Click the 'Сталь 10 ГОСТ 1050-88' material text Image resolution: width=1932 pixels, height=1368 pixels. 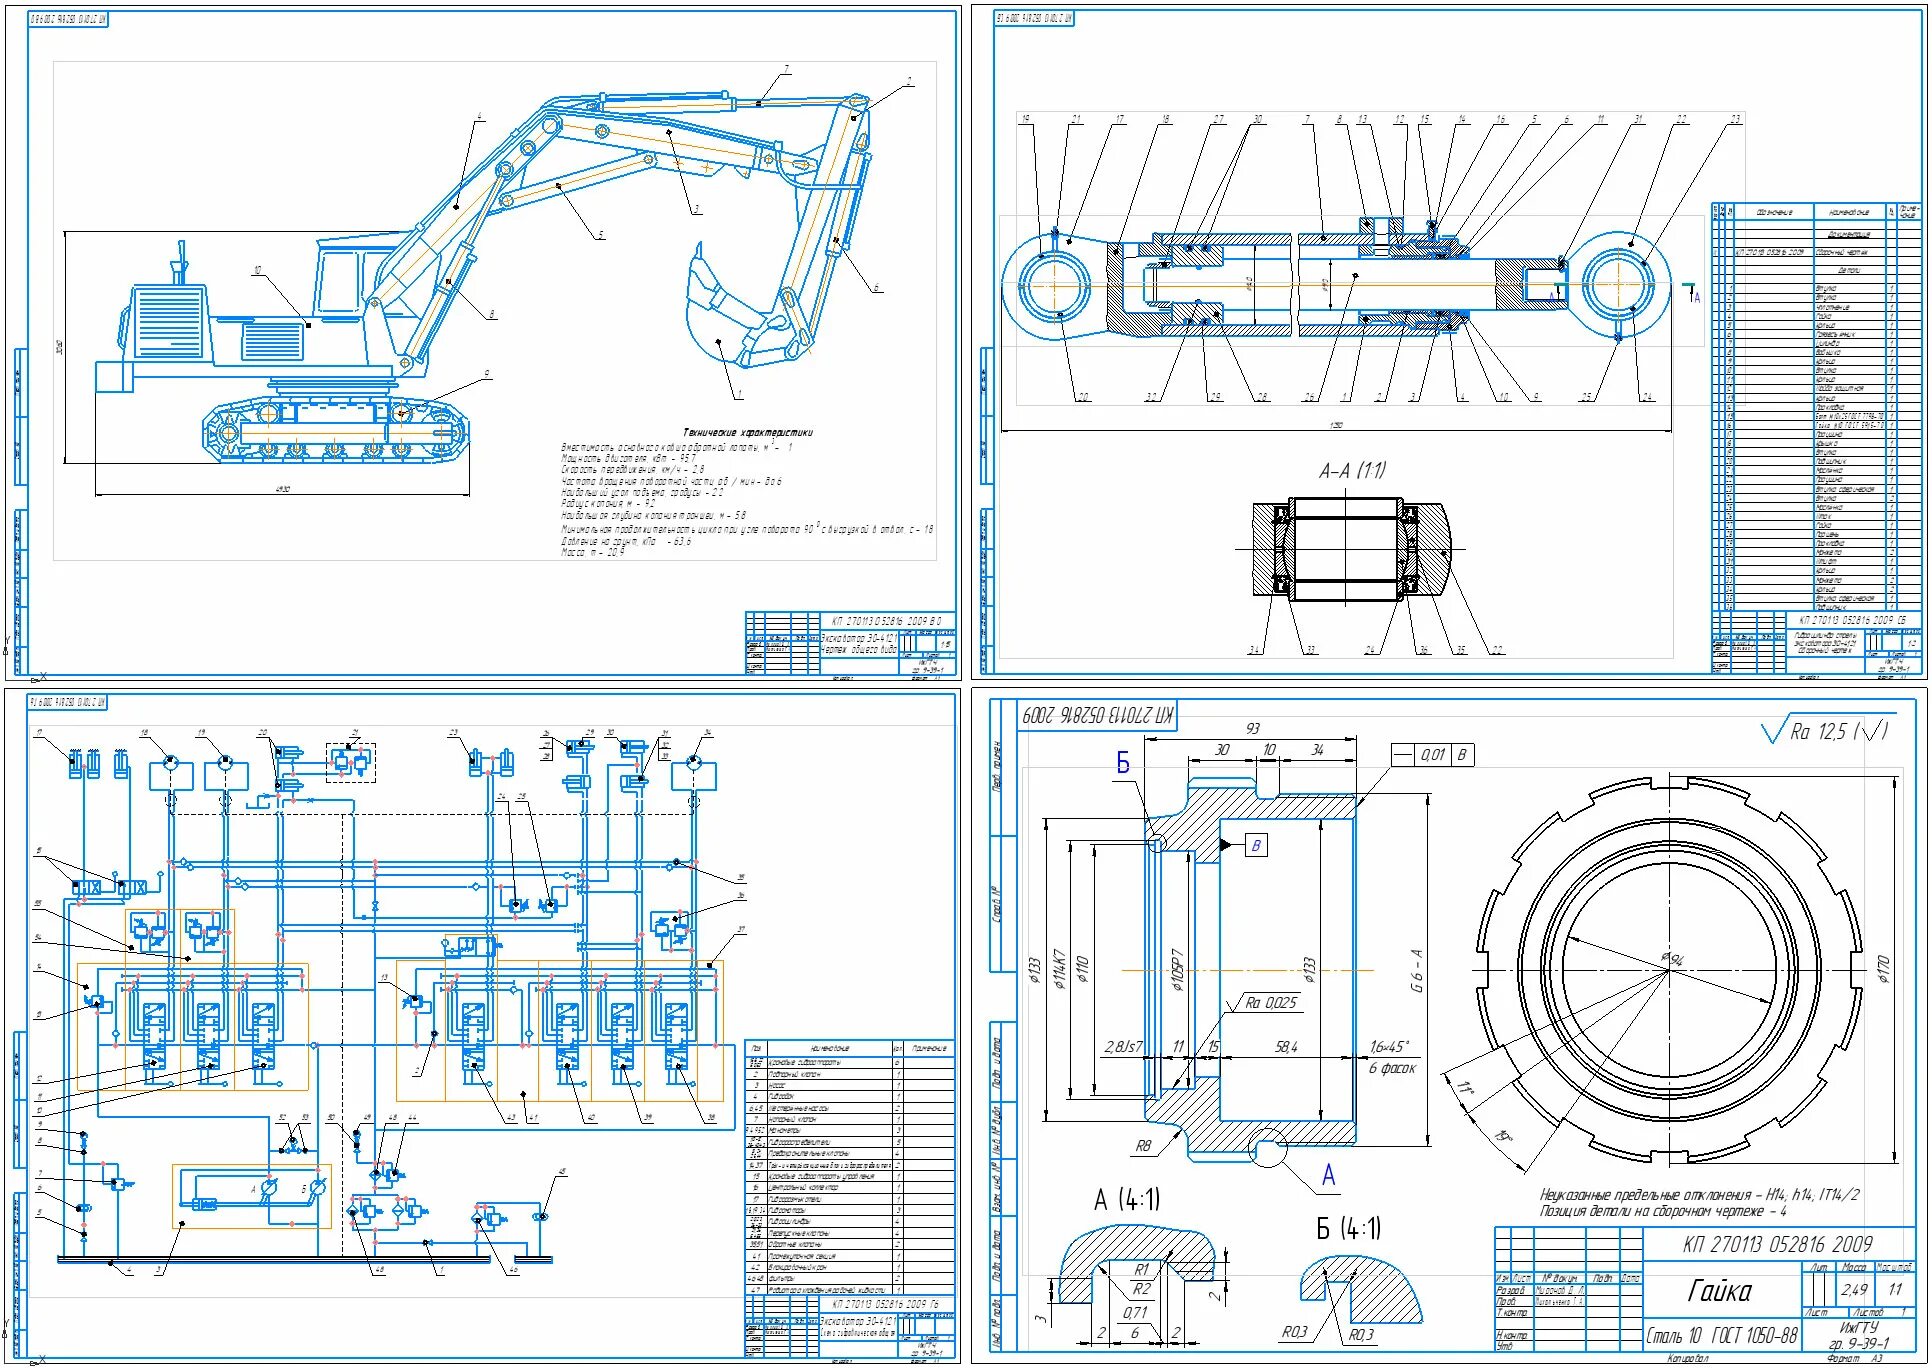(x=1722, y=1335)
